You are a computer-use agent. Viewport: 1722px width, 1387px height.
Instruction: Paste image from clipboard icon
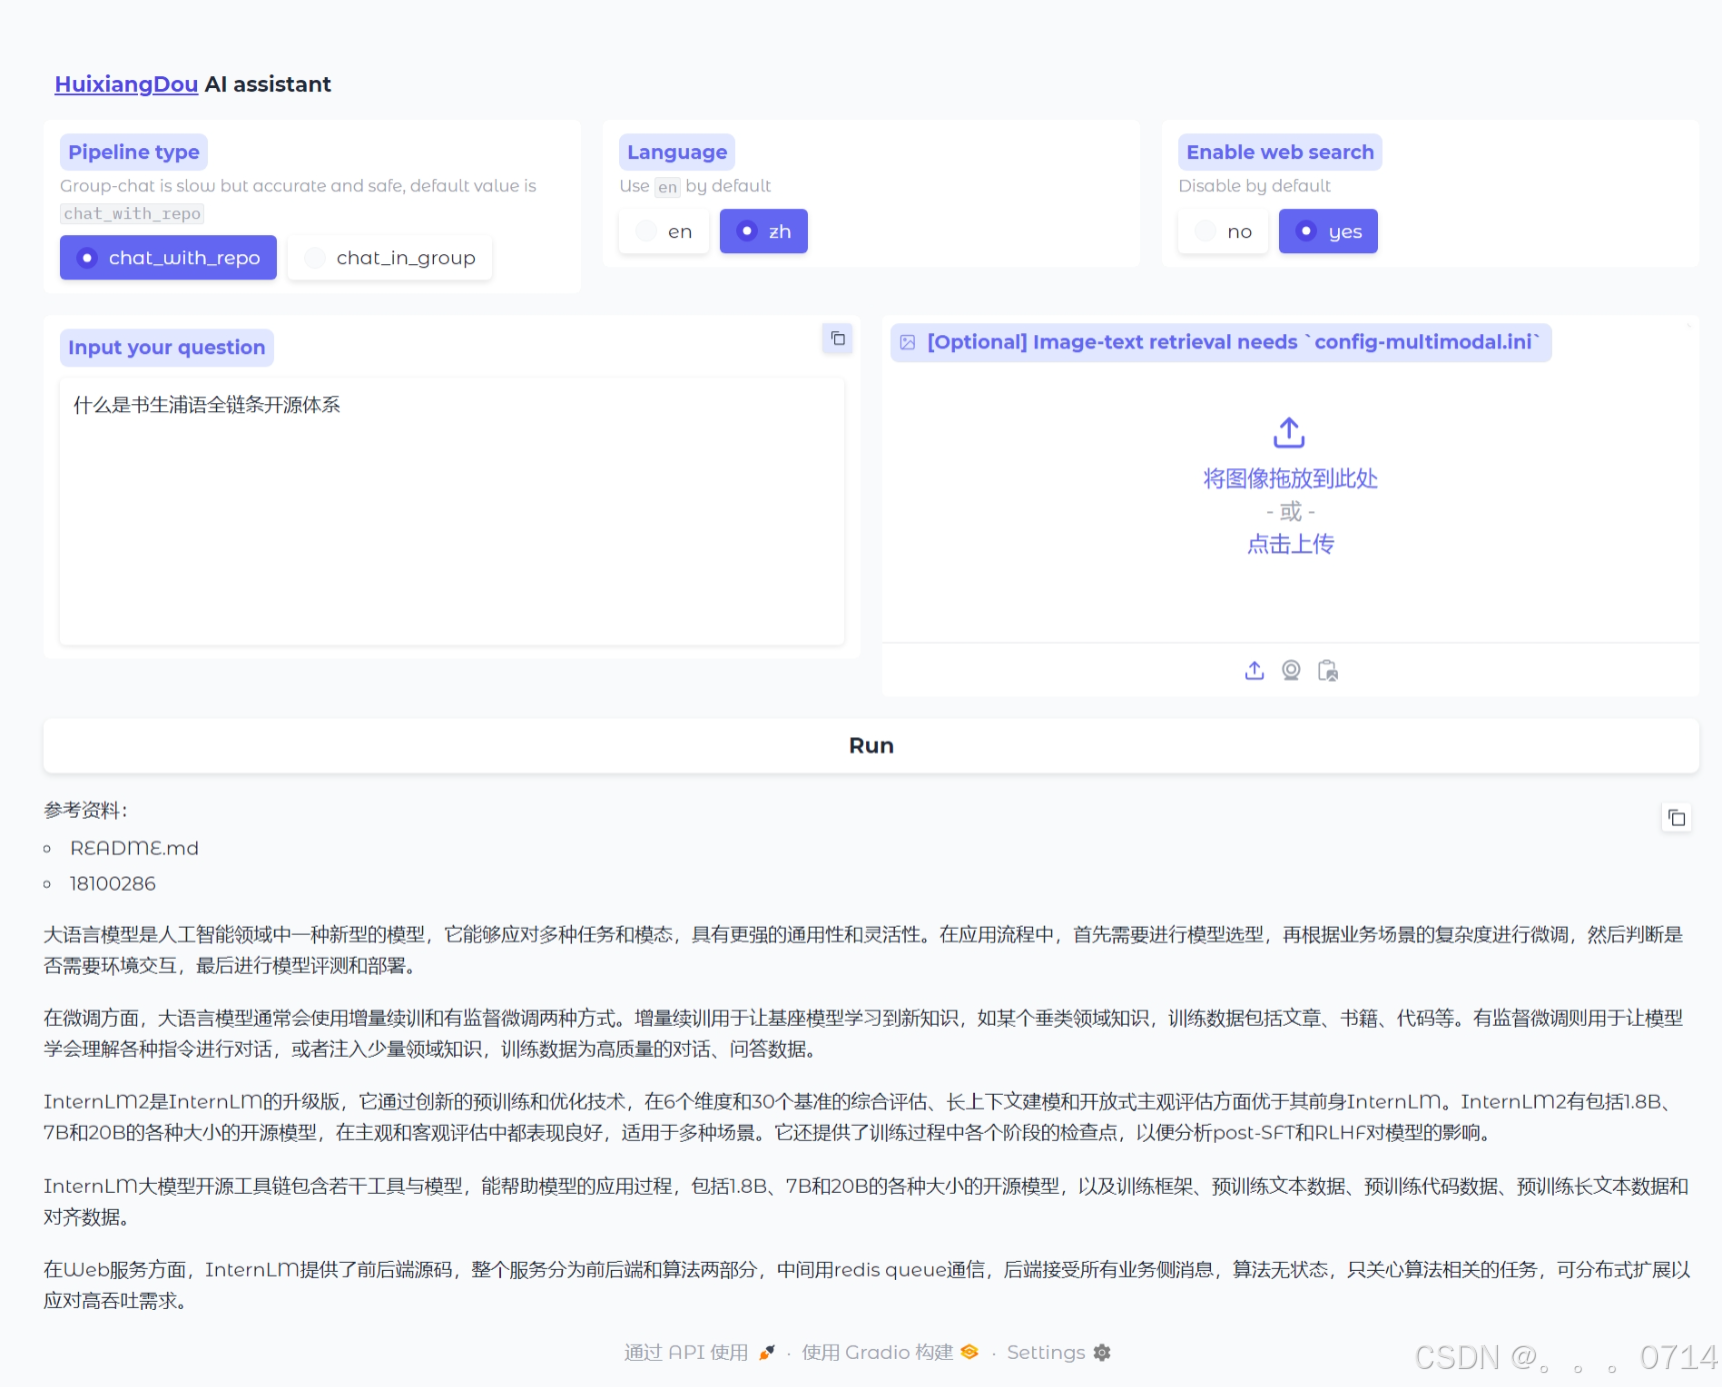pos(1327,671)
